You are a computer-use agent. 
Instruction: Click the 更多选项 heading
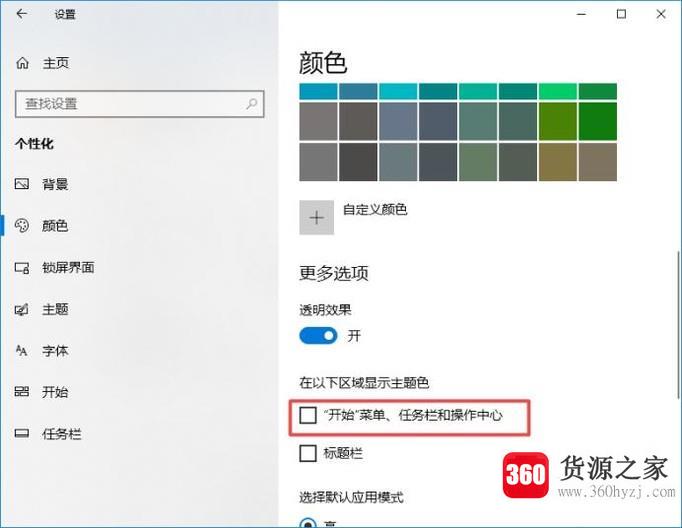334,273
